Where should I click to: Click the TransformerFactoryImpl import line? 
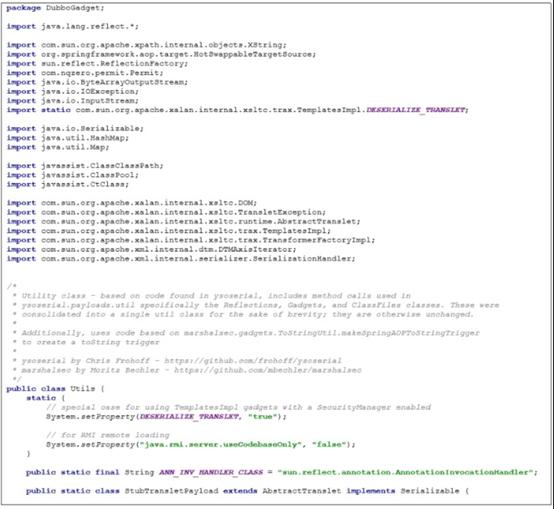tap(191, 240)
